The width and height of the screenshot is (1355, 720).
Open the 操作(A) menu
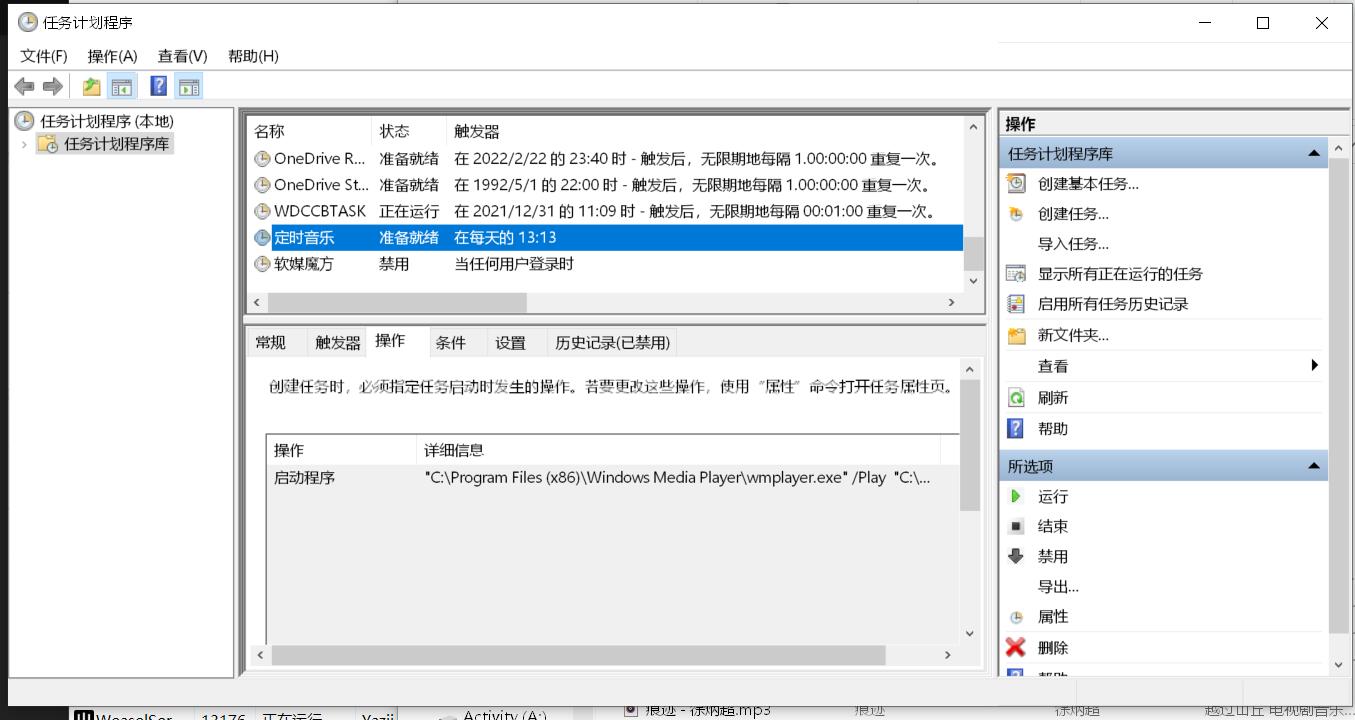(112, 56)
